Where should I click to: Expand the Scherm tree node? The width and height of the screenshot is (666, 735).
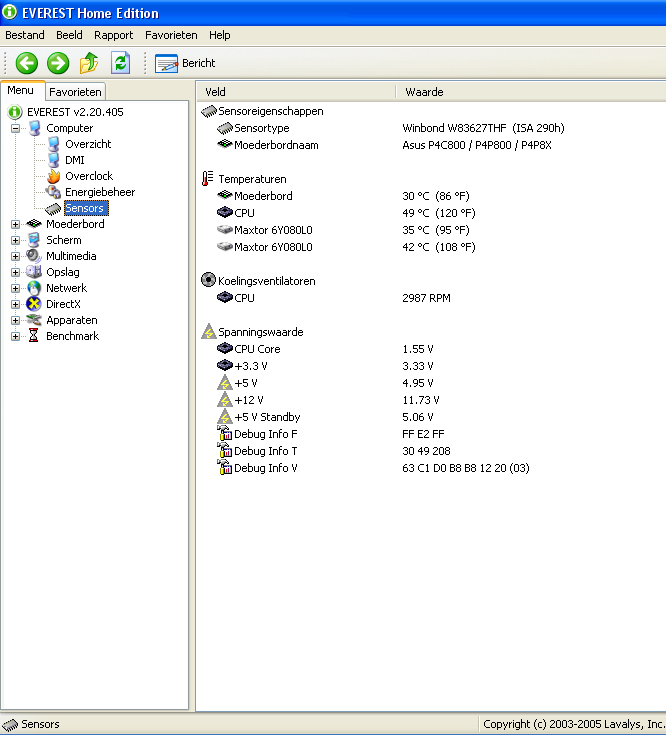pyautogui.click(x=15, y=240)
